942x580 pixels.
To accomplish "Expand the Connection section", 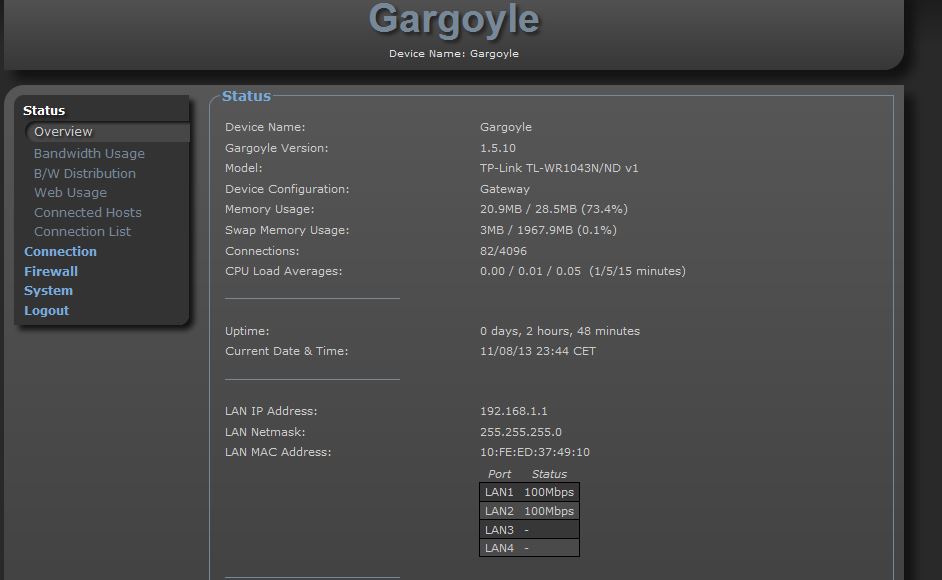I will (60, 251).
